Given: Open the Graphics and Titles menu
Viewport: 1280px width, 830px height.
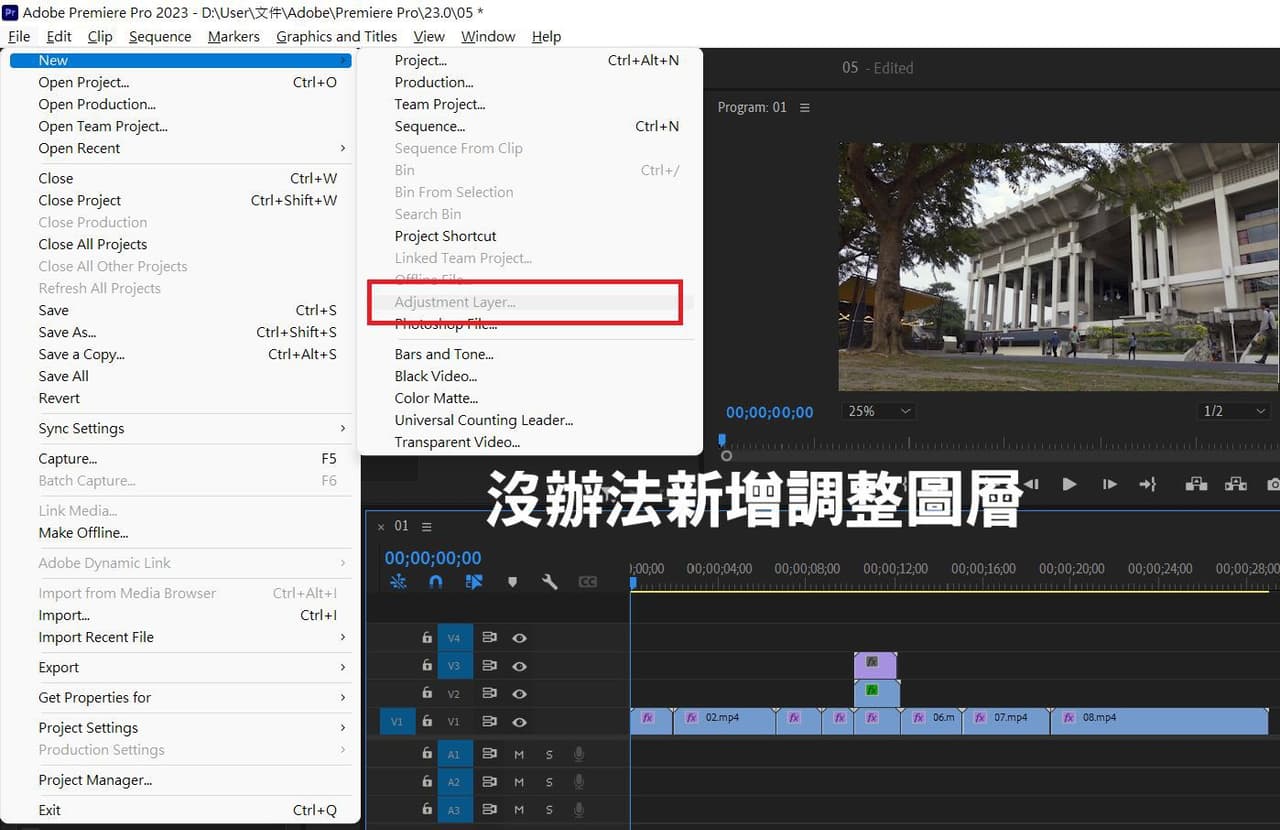Looking at the screenshot, I should click(336, 36).
